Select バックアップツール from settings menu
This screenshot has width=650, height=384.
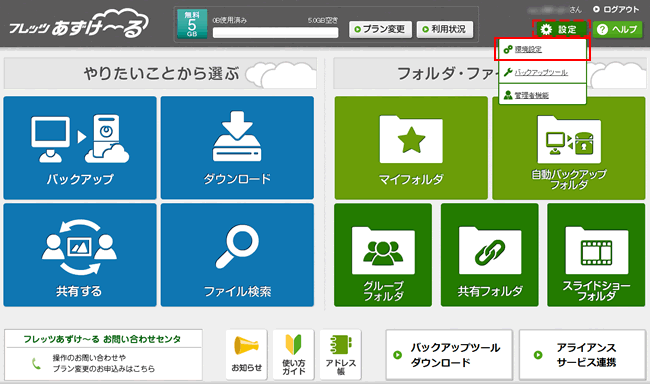pos(542,73)
